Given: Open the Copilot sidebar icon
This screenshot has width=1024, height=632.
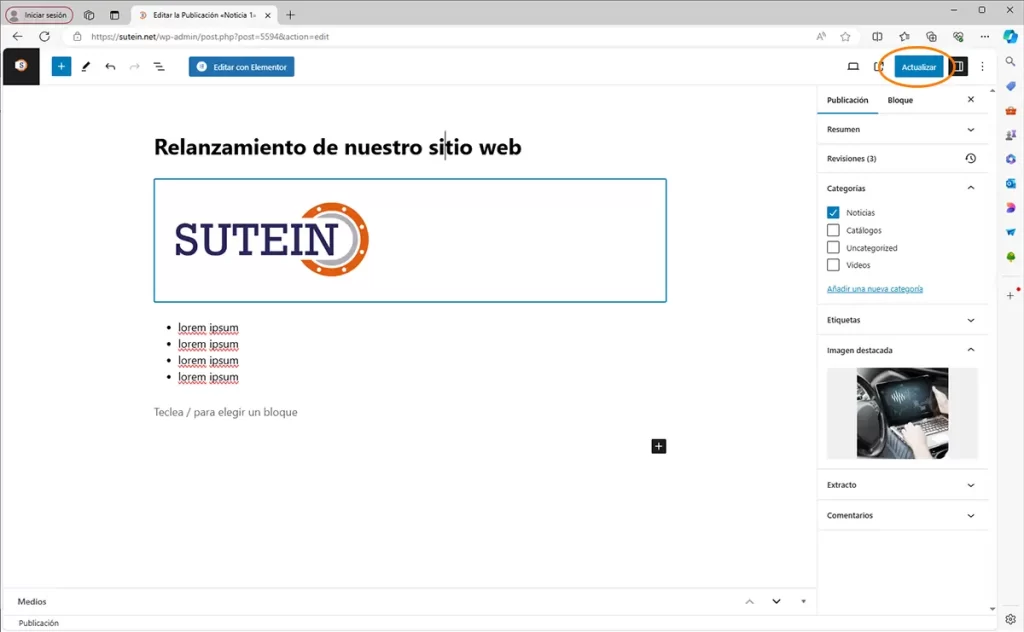Looking at the screenshot, I should click(1010, 37).
